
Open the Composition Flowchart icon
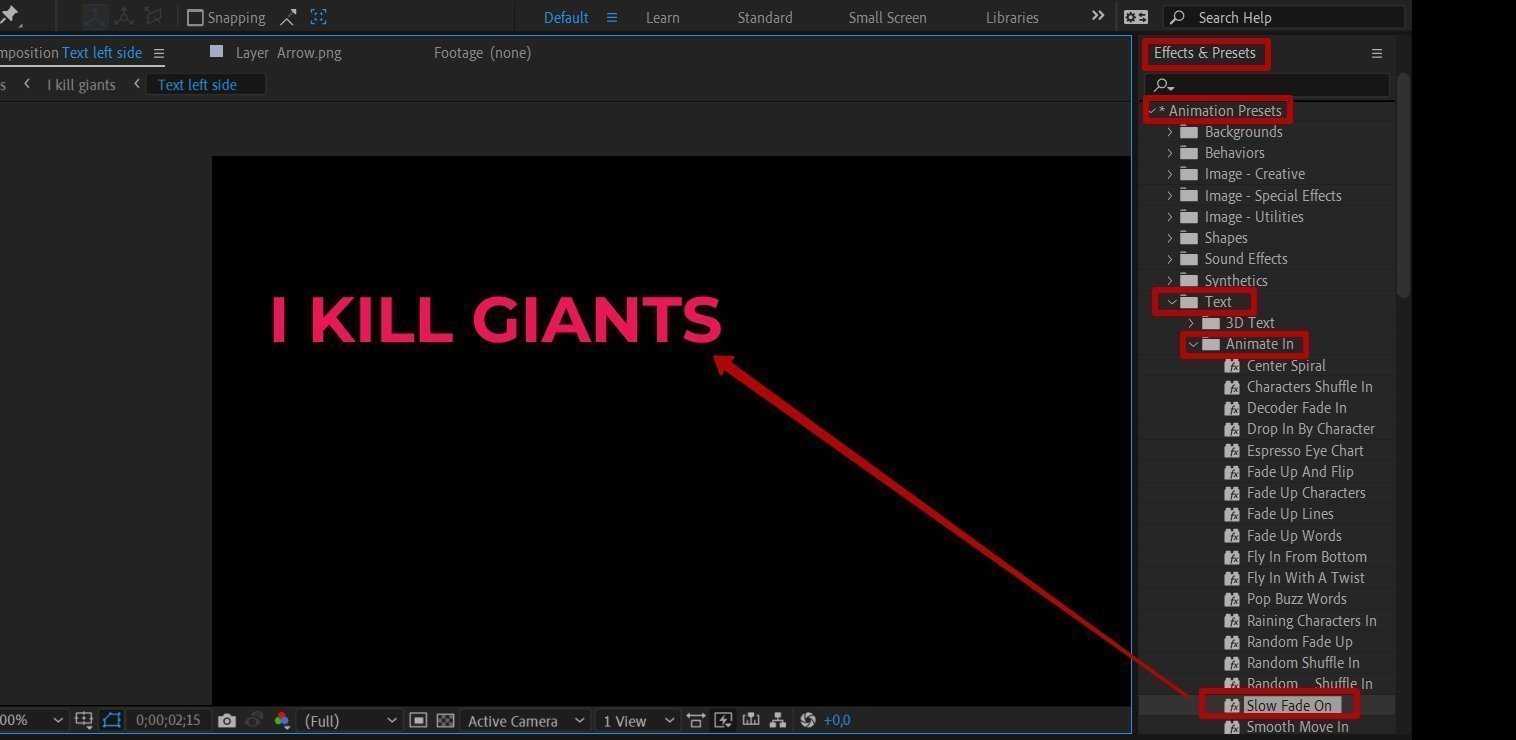(x=778, y=720)
